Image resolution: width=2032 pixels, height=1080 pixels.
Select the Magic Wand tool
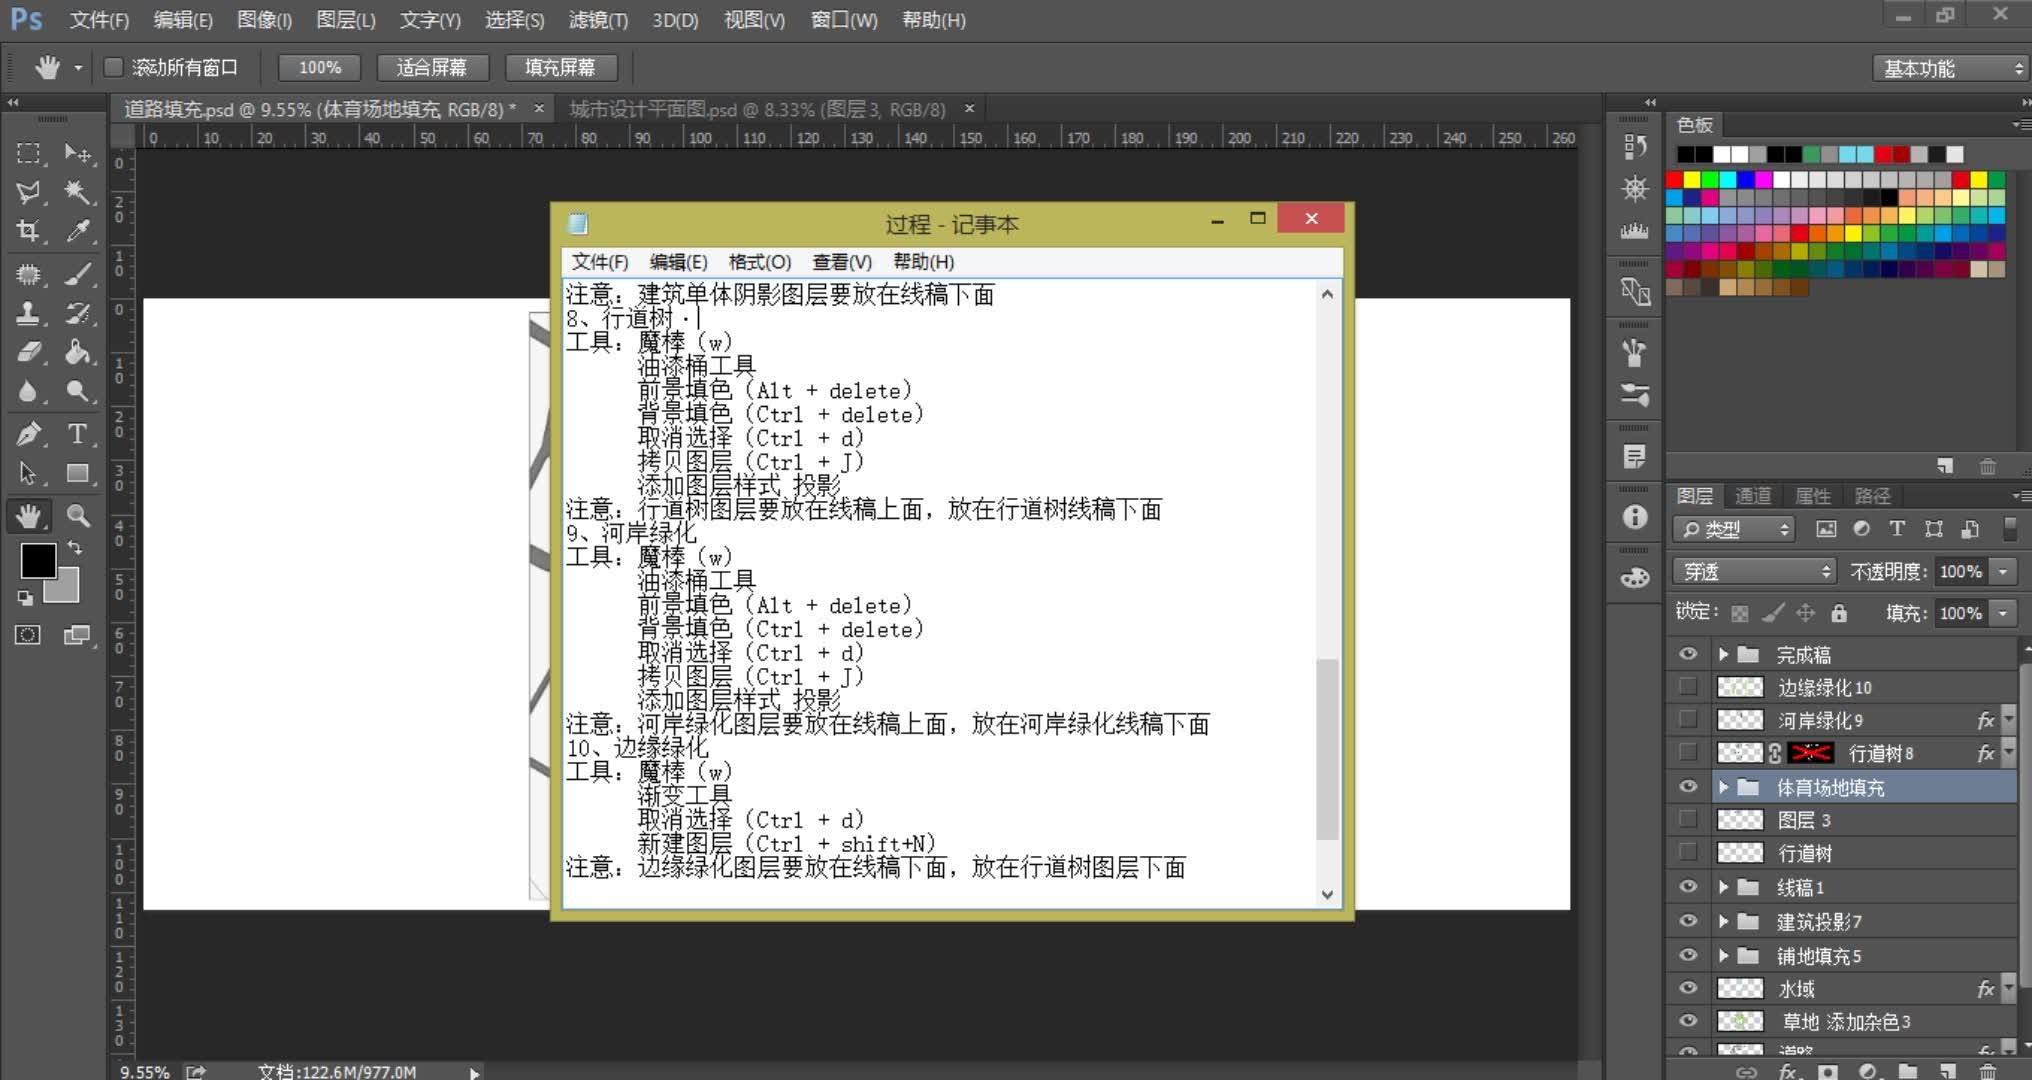[x=78, y=192]
